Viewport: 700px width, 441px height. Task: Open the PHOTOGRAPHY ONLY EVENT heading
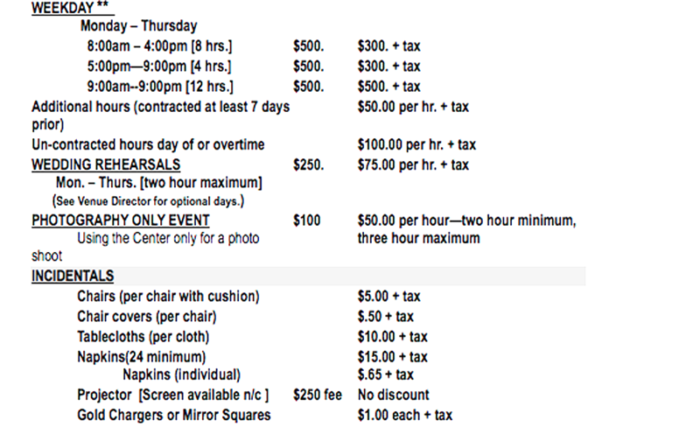tap(121, 220)
